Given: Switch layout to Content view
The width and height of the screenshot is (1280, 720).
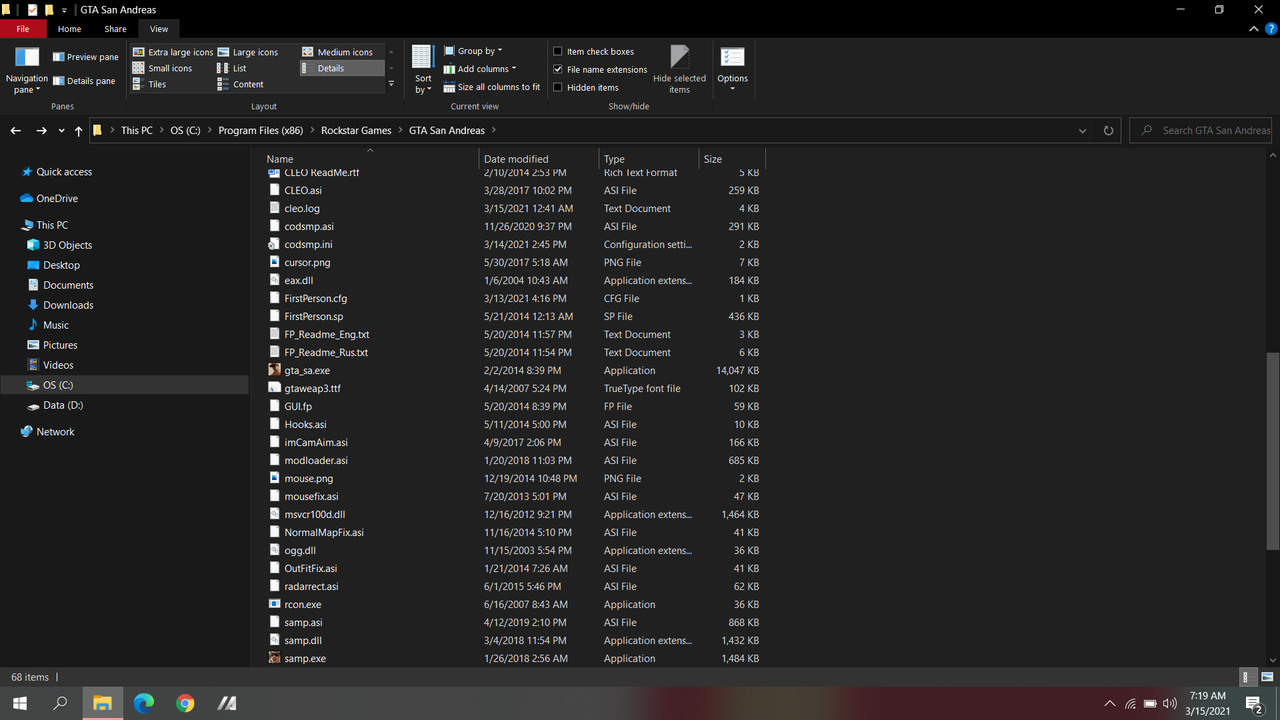Looking at the screenshot, I should (241, 84).
